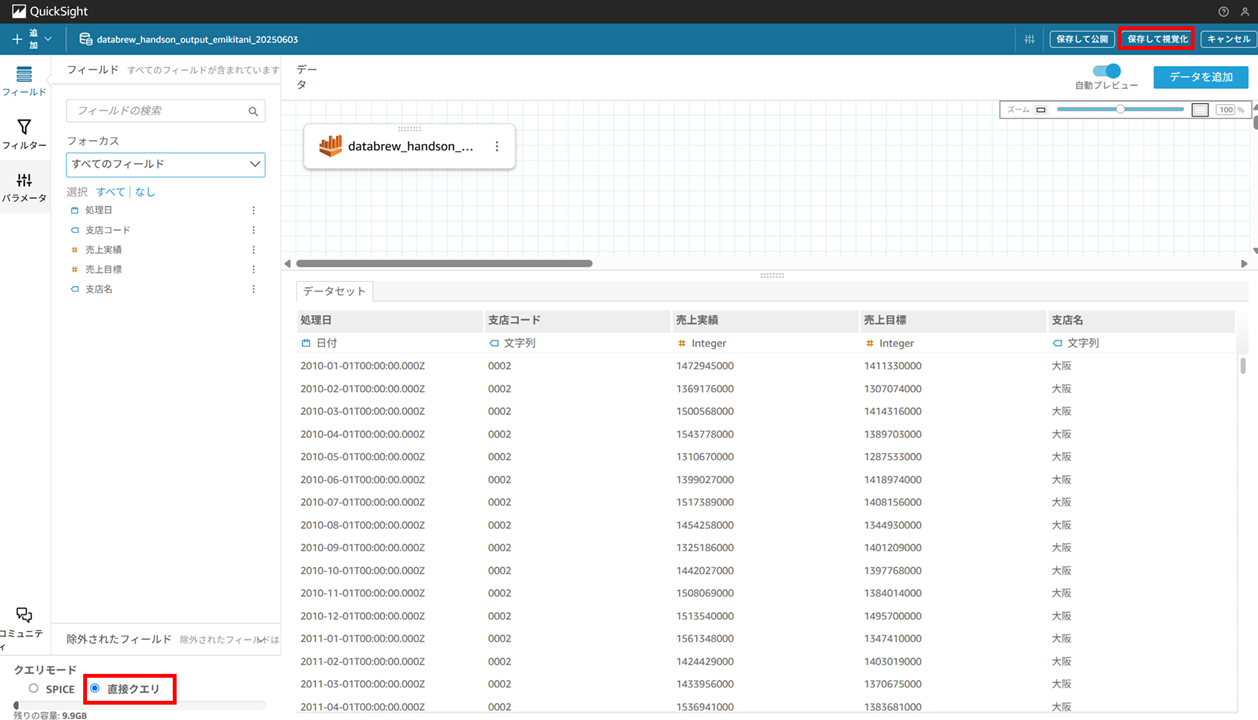Select 処理日 field in list

pyautogui.click(x=99, y=211)
